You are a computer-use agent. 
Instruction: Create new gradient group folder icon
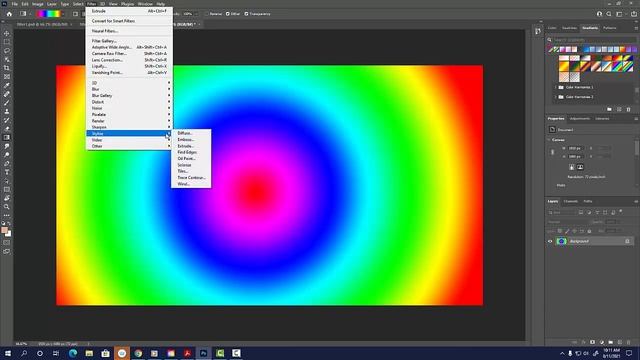609,109
